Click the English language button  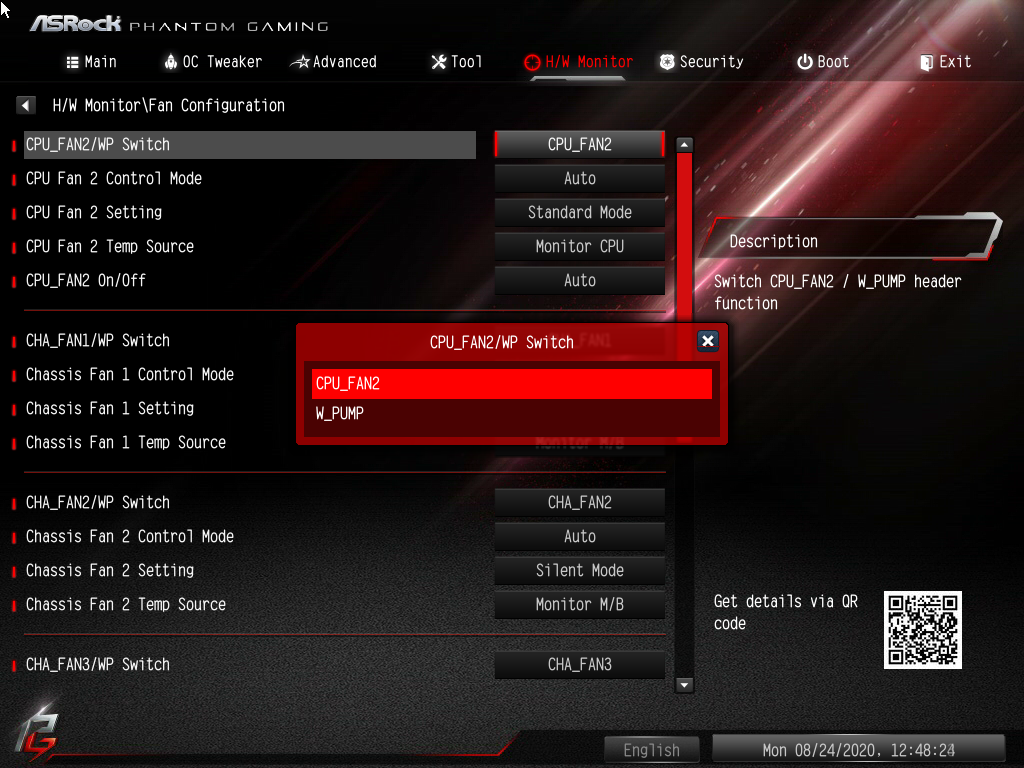click(652, 750)
